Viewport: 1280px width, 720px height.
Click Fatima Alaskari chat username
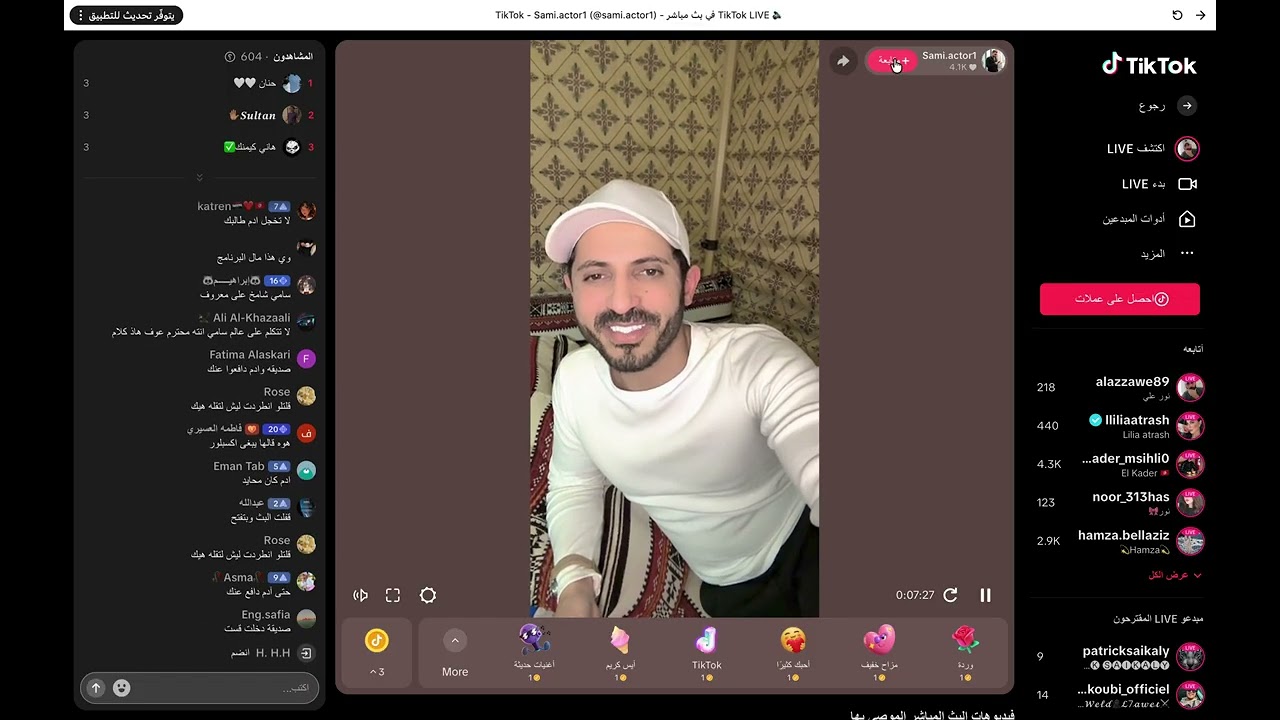pos(250,355)
